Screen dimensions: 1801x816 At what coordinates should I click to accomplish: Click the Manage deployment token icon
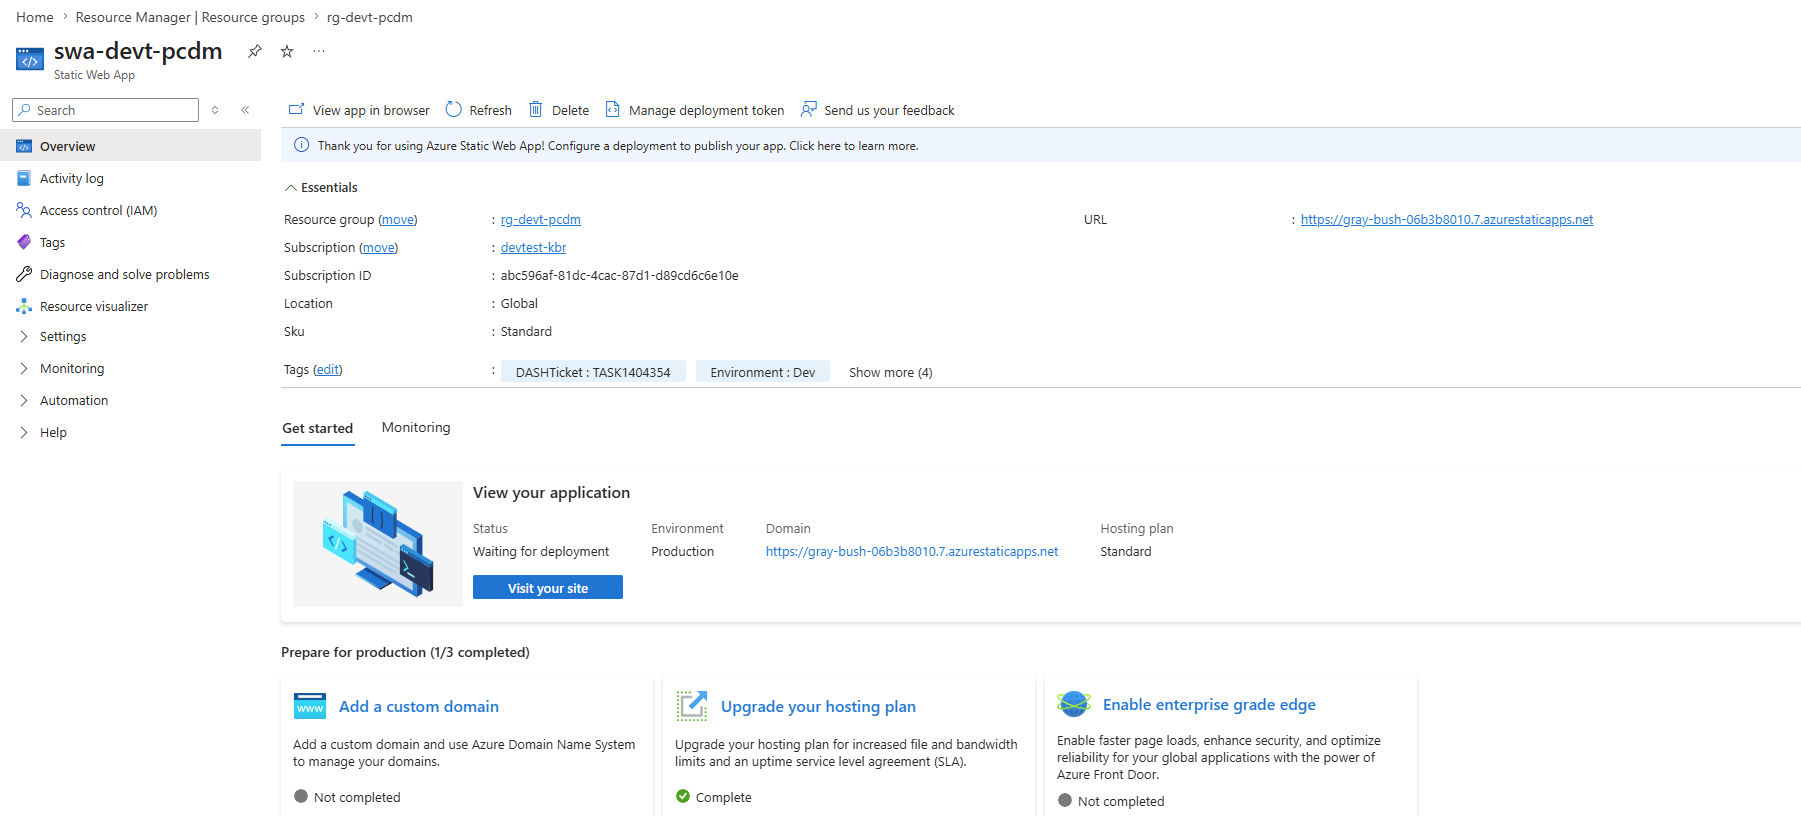tap(613, 109)
